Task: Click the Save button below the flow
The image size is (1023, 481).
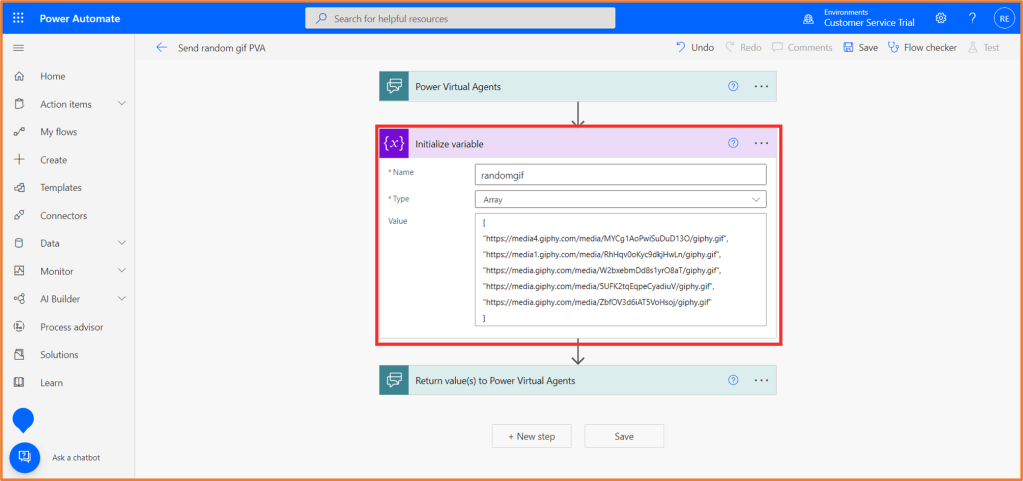Action: pos(624,436)
